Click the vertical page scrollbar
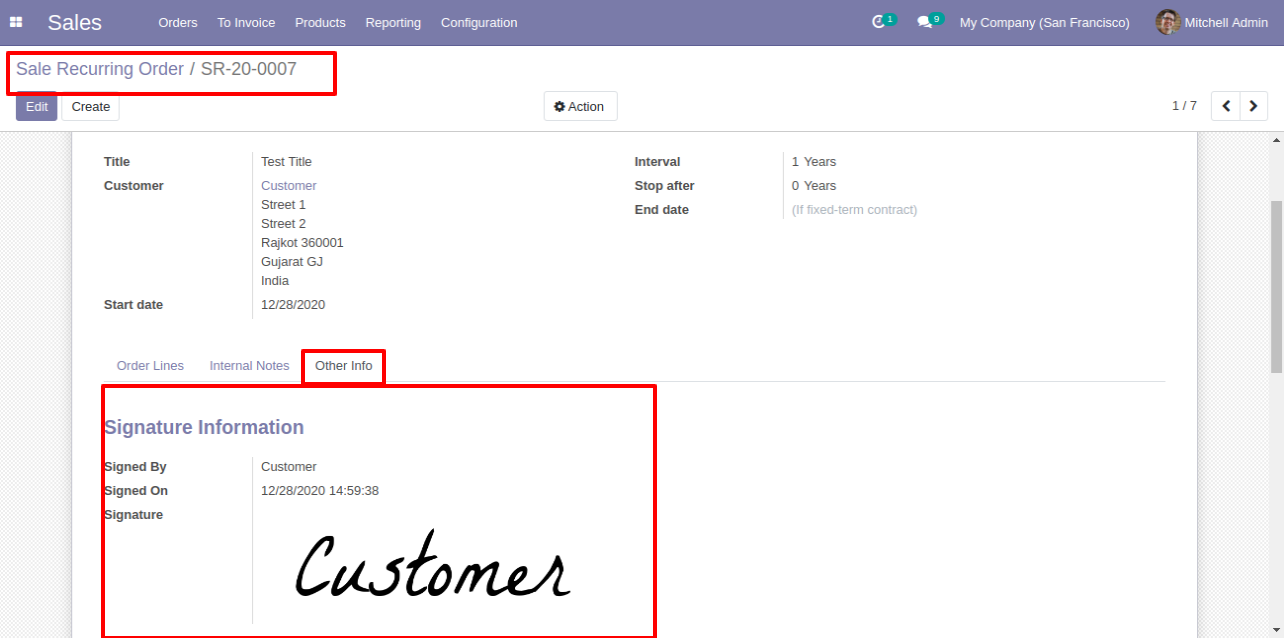Image resolution: width=1284 pixels, height=638 pixels. [1276, 286]
